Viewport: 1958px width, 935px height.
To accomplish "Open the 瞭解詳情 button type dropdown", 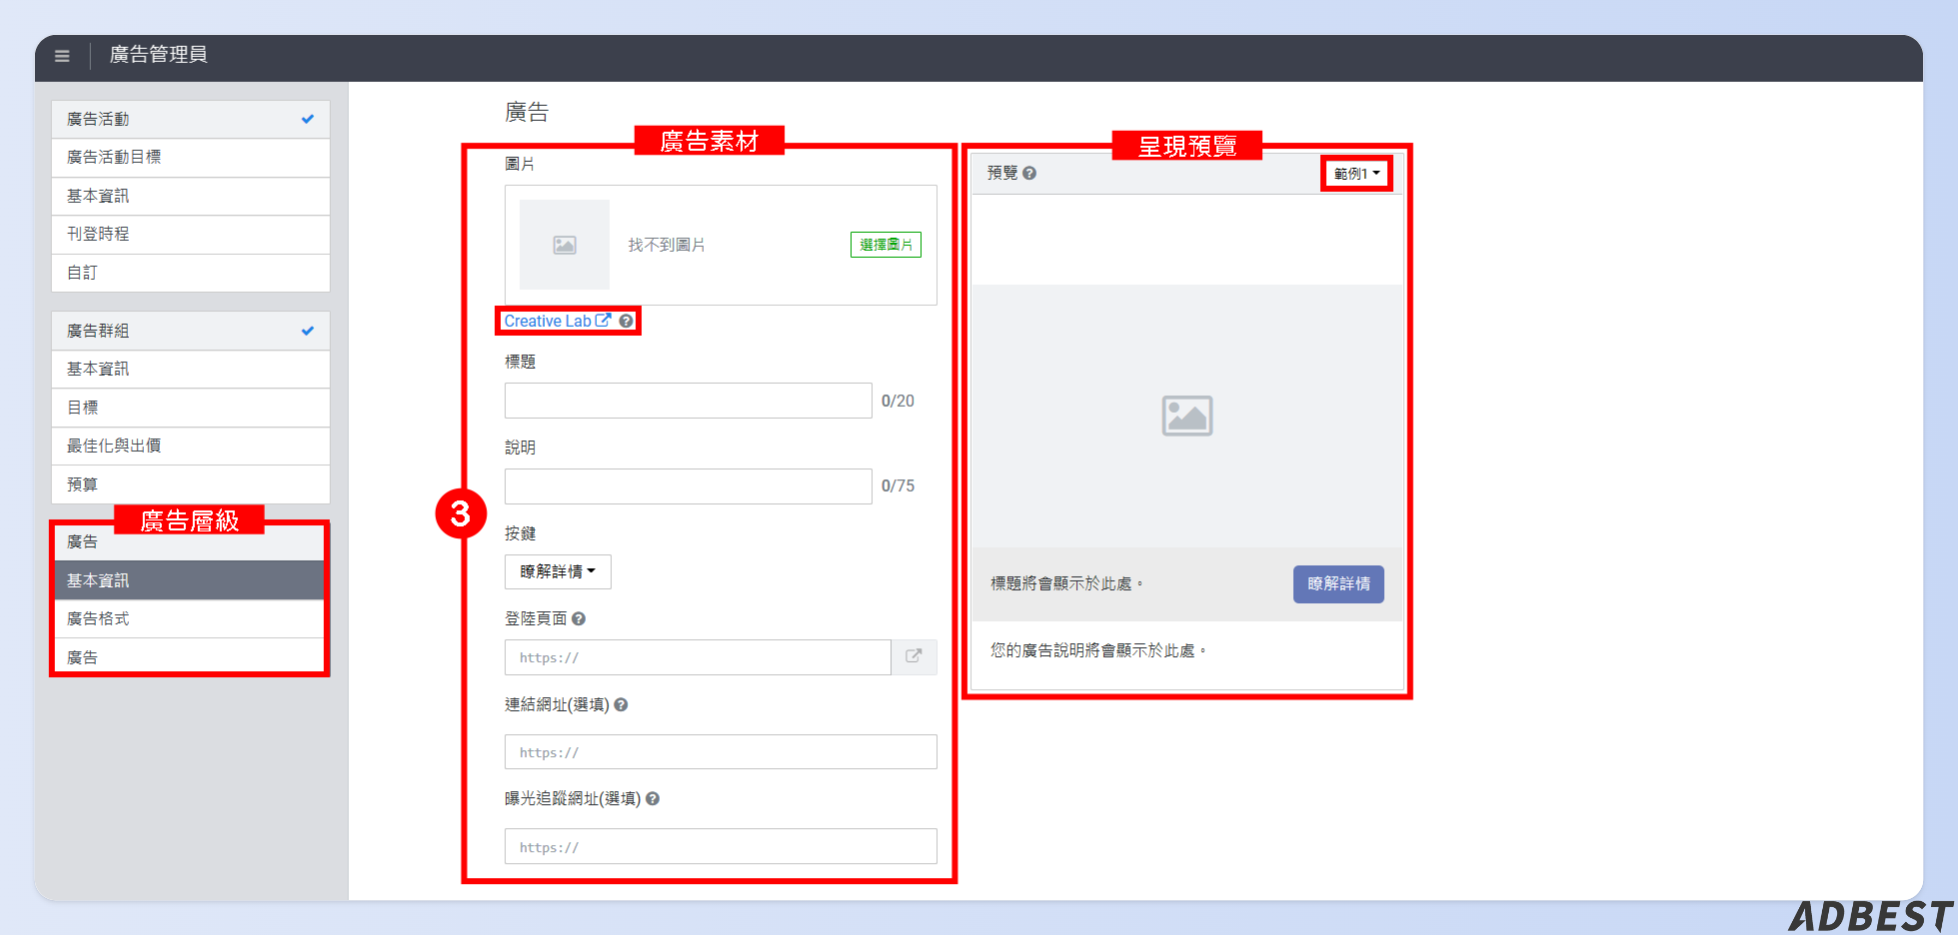I will click(x=557, y=572).
